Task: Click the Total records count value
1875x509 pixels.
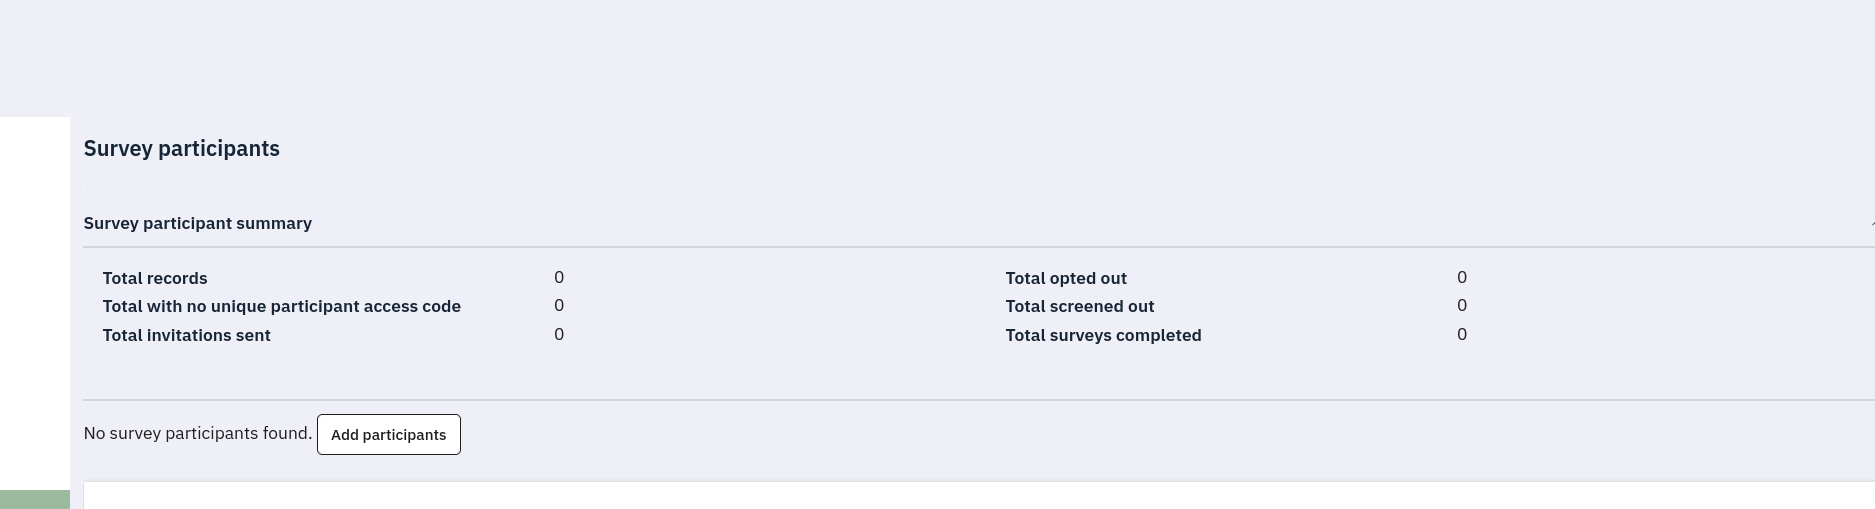Action: (559, 277)
